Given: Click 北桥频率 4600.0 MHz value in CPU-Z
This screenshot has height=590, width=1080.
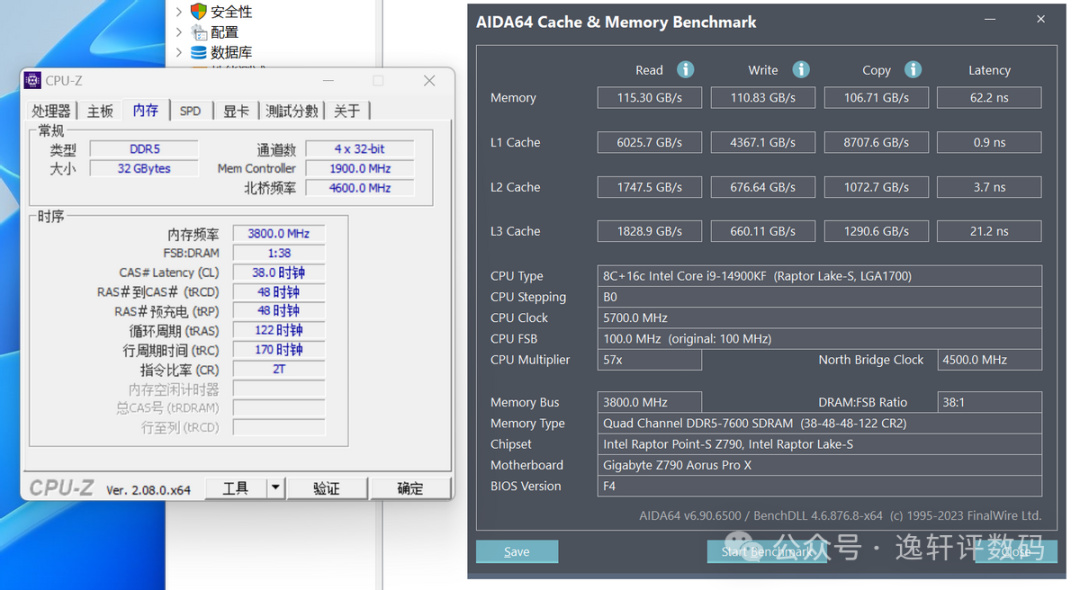Looking at the screenshot, I should coord(360,188).
